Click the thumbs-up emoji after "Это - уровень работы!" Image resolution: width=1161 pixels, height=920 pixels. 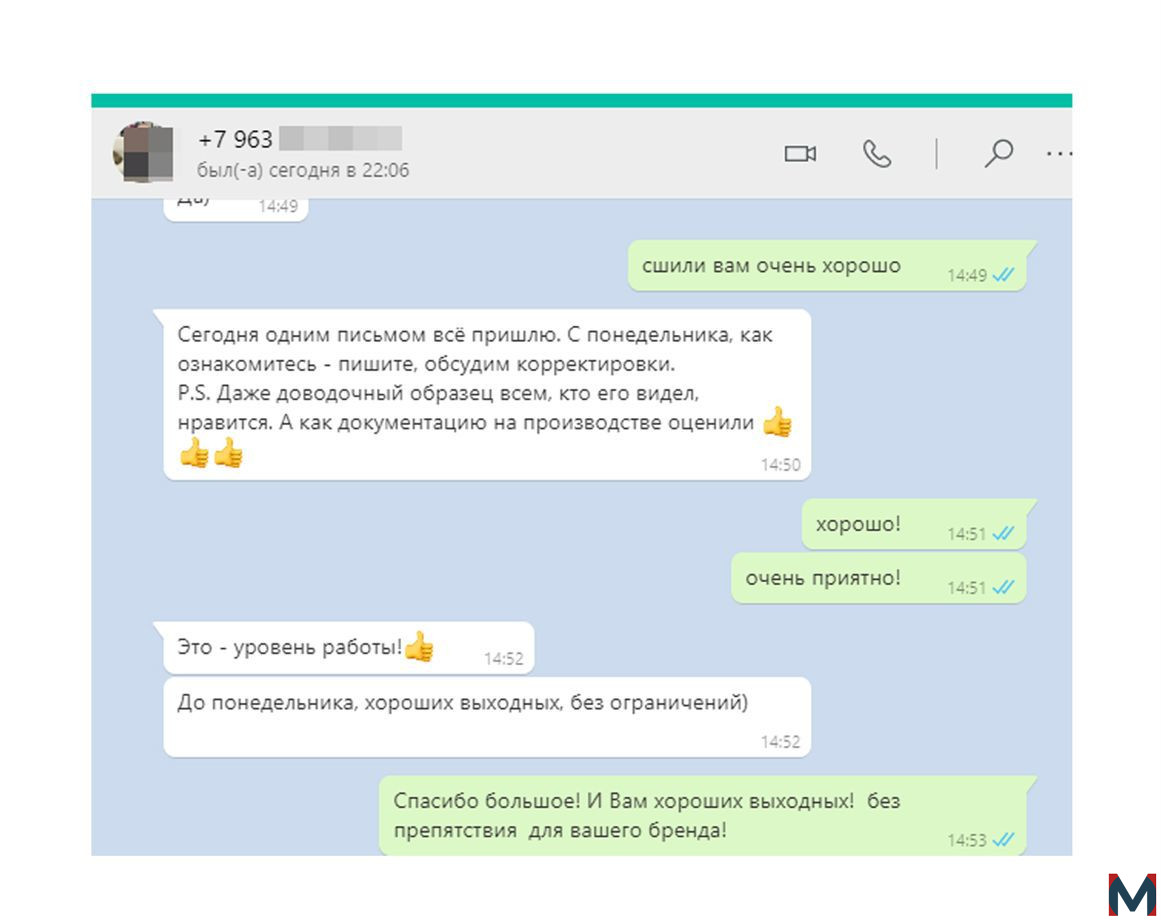click(420, 646)
